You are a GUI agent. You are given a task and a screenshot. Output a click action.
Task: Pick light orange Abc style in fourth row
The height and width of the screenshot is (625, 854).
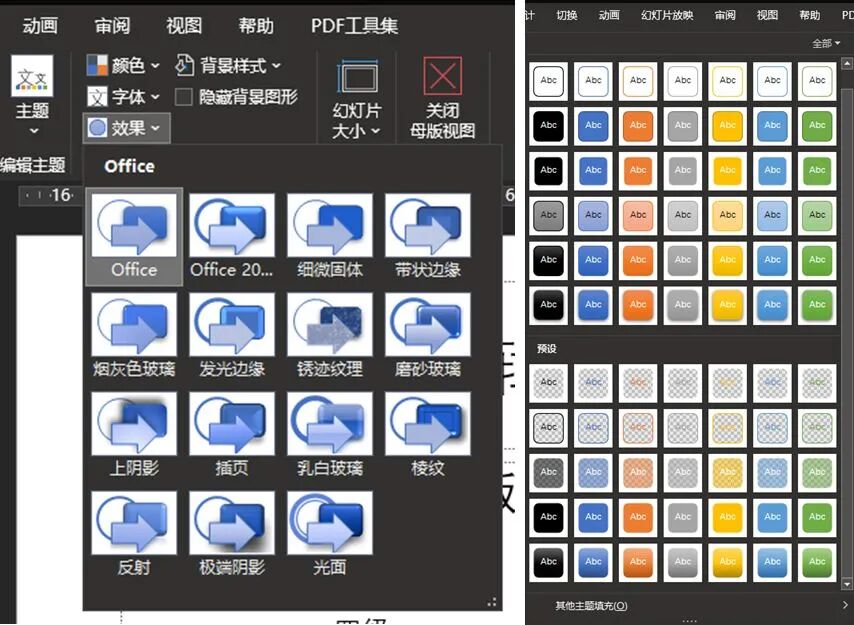[638, 216]
